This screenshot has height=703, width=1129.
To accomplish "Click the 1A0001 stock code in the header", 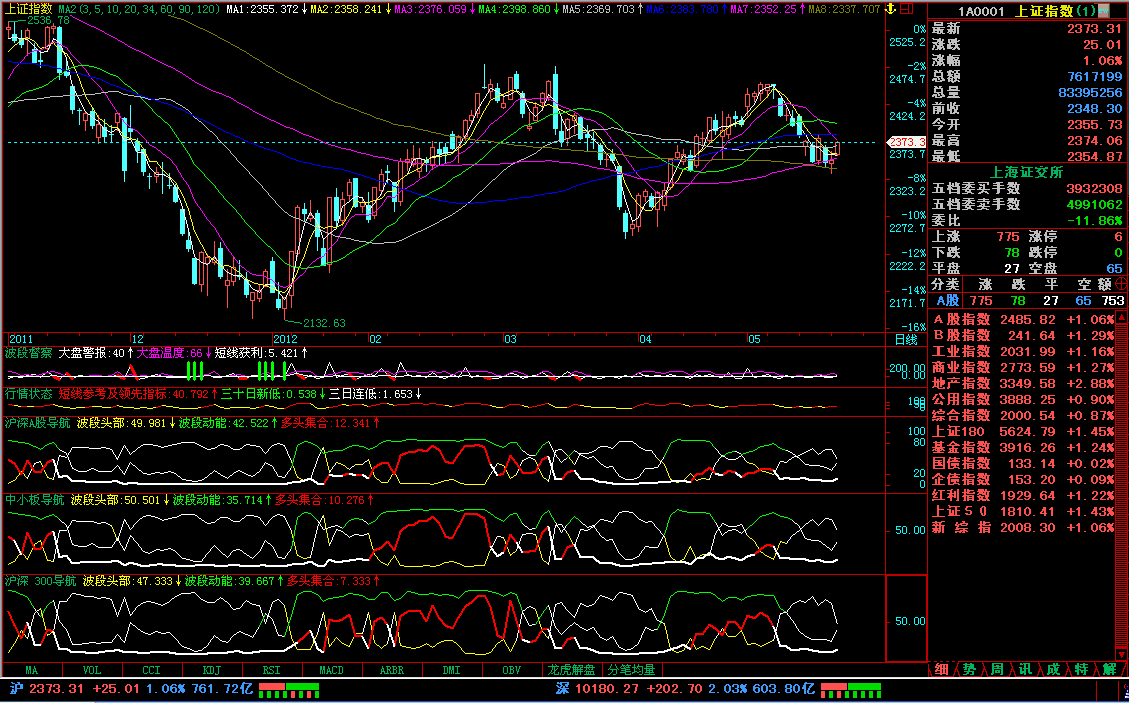I will pyautogui.click(x=981, y=12).
